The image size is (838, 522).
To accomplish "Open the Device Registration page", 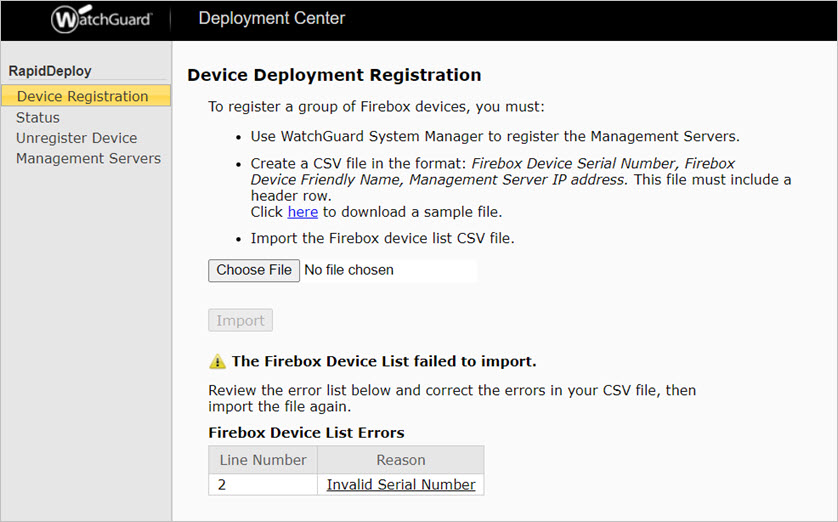I will pos(83,97).
